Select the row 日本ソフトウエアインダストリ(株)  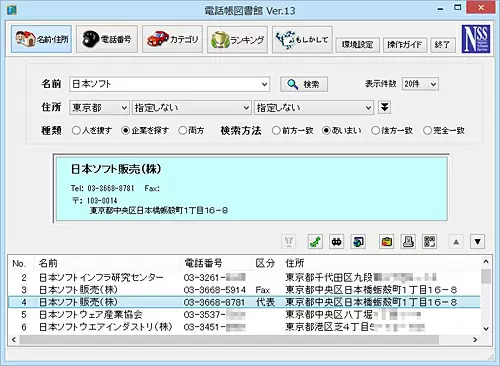pyautogui.click(x=244, y=327)
